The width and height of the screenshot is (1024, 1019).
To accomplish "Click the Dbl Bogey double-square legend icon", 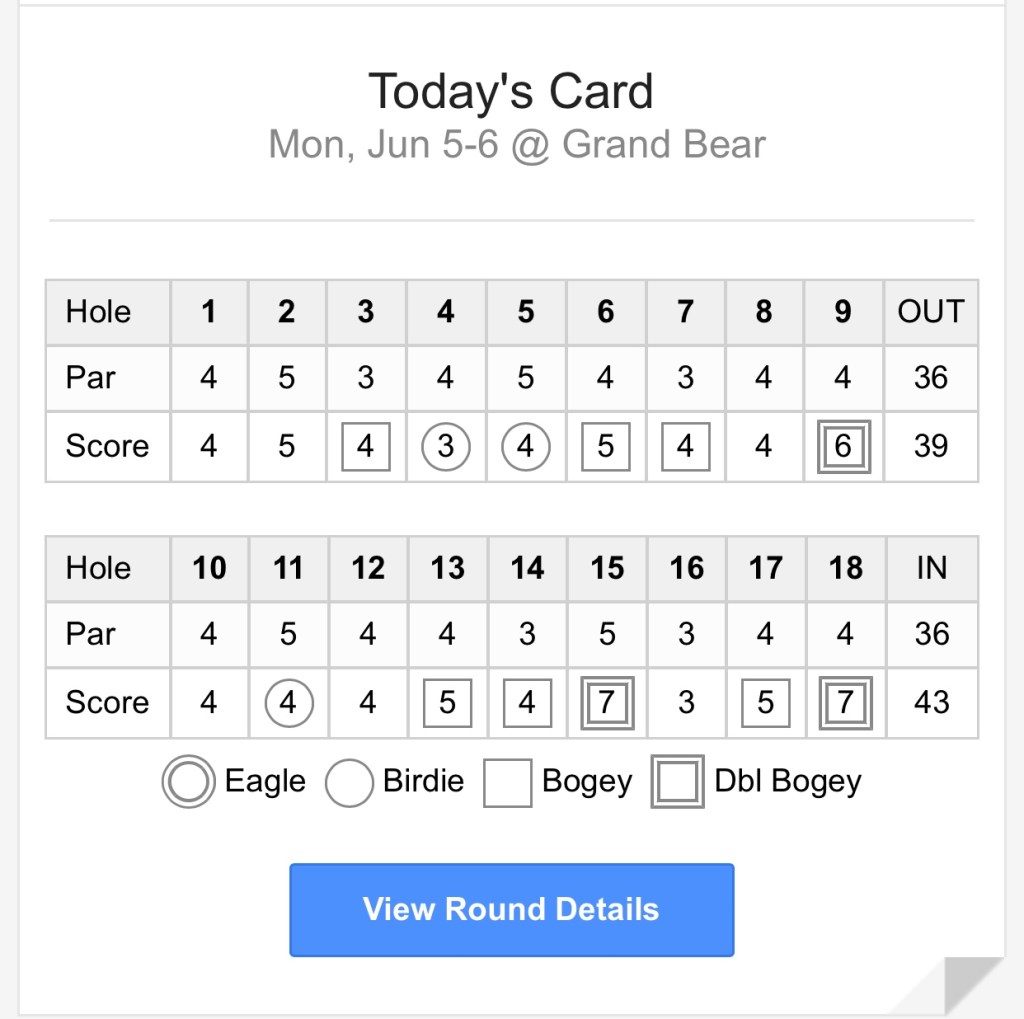I will point(677,782).
